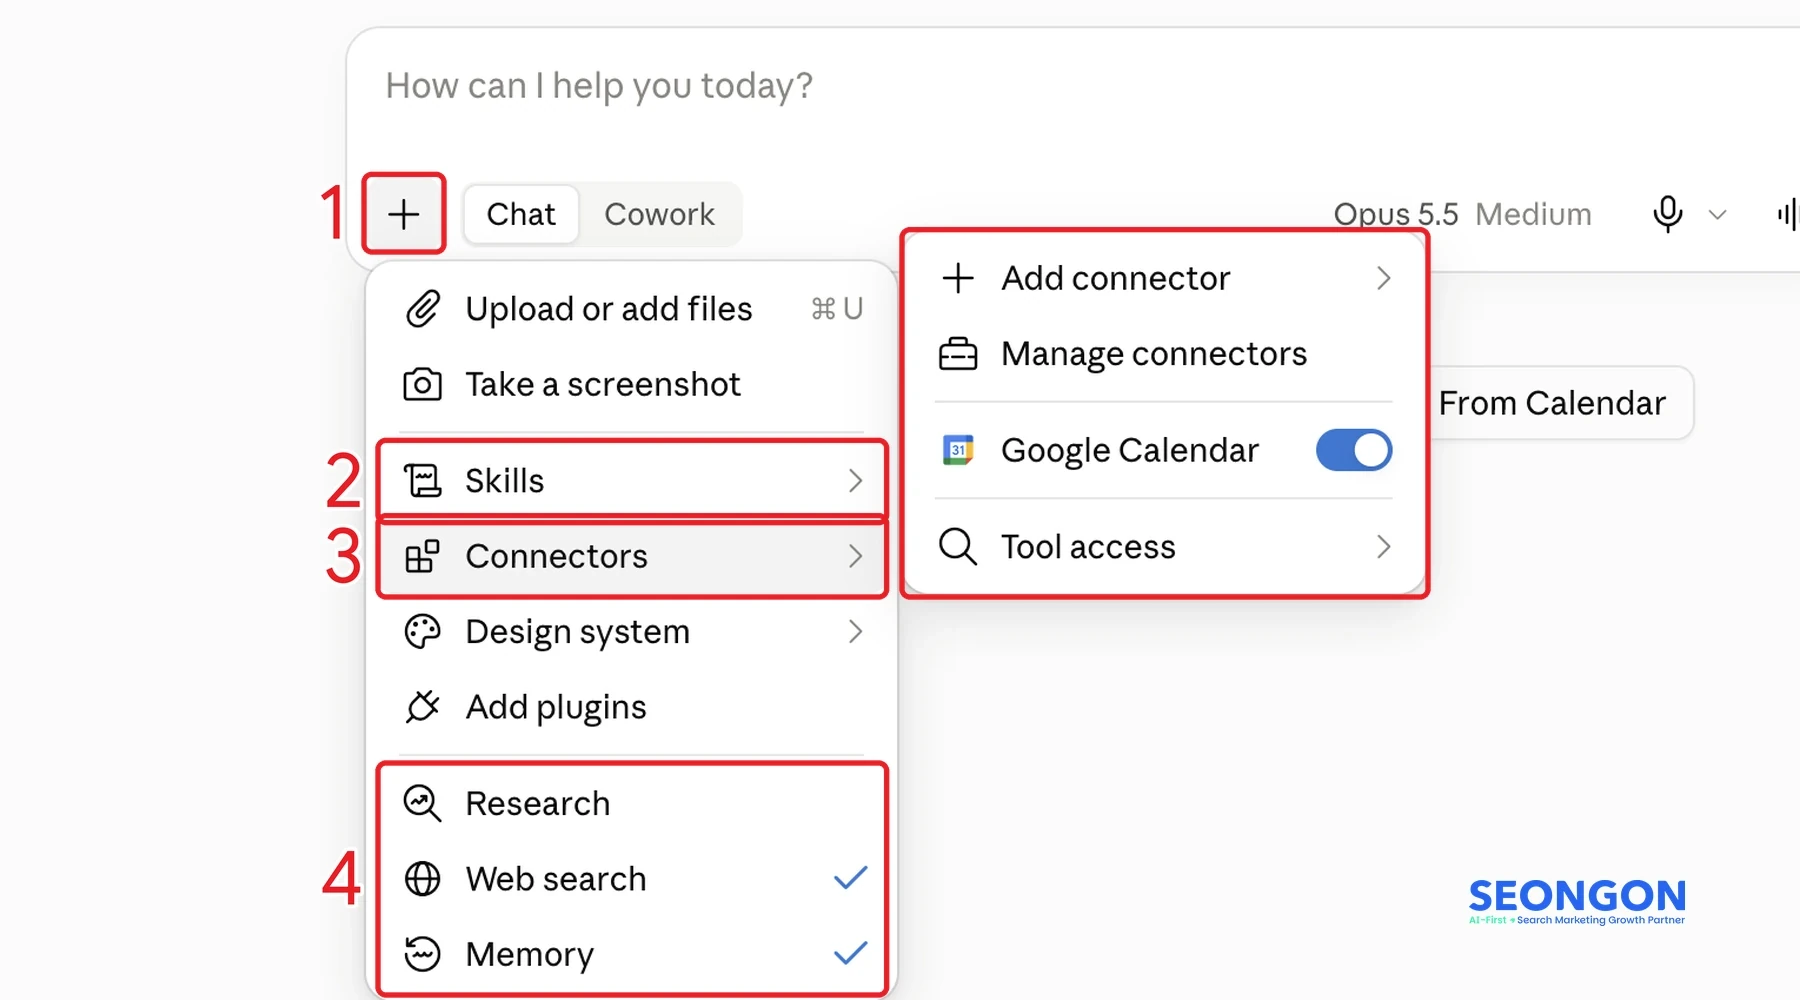This screenshot has width=1800, height=1000.
Task: Click the Tool access search icon
Action: [x=958, y=547]
